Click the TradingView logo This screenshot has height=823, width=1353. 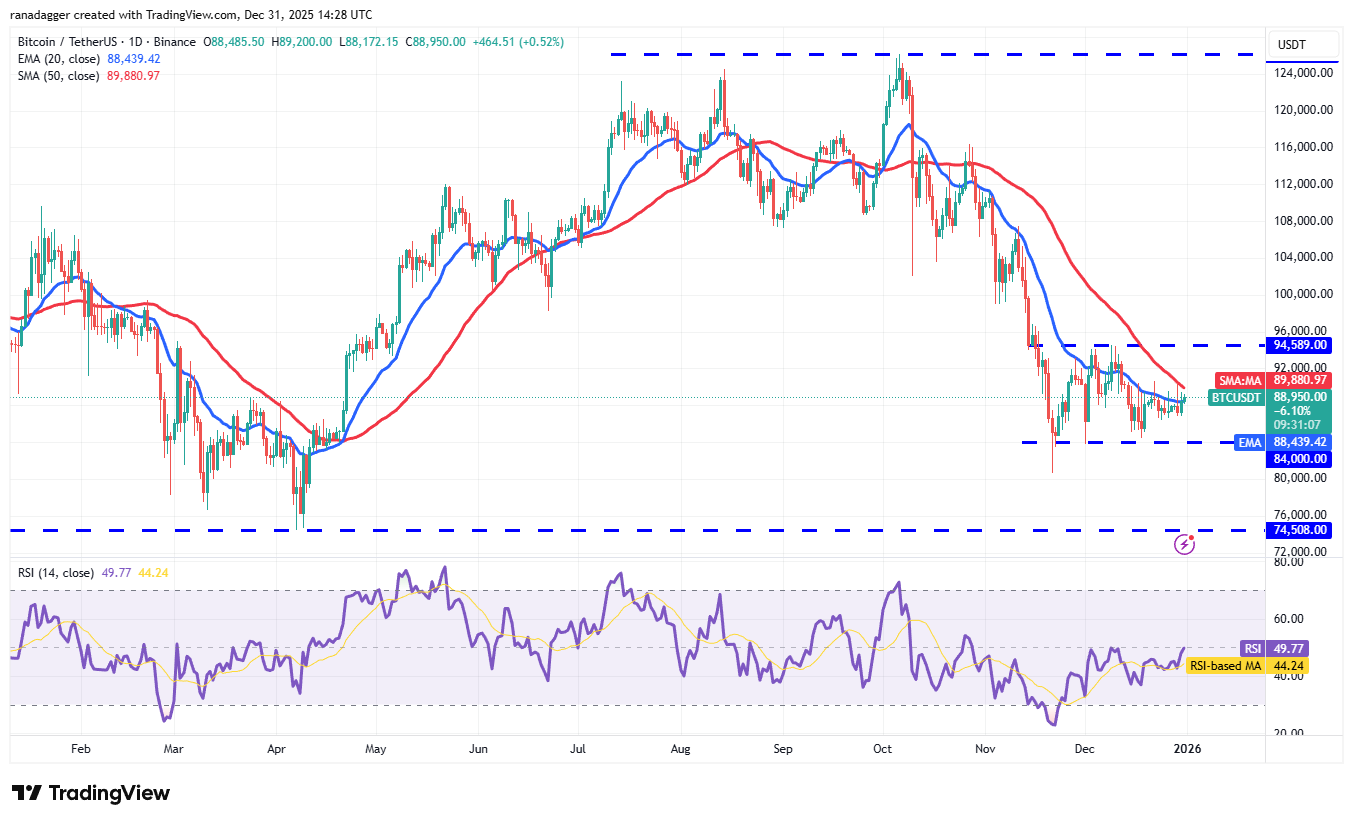[90, 792]
